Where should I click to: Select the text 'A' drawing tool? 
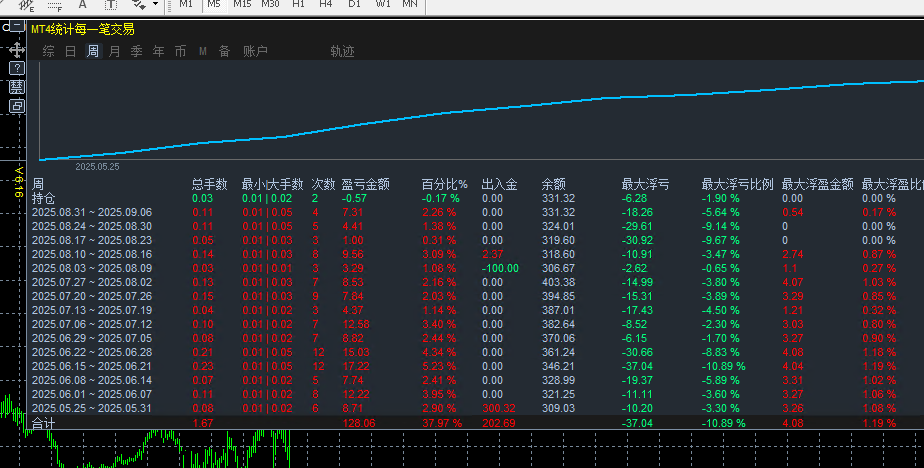83,5
